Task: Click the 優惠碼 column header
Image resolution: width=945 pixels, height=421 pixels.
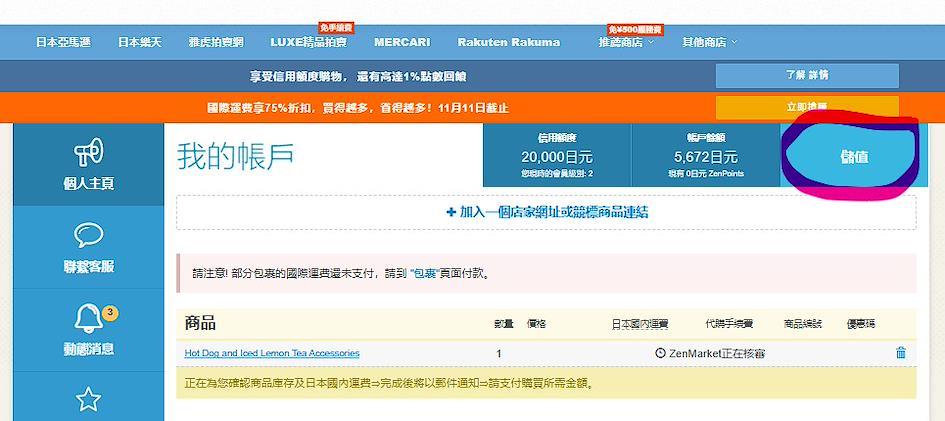Action: point(861,324)
